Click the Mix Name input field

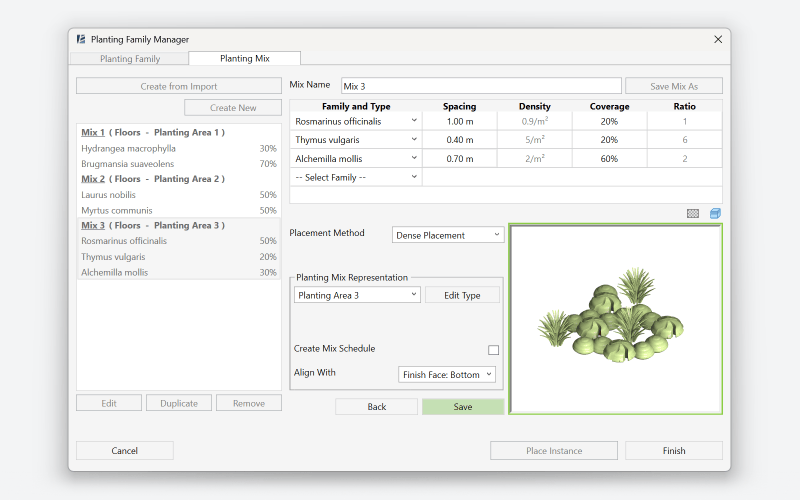pos(481,86)
